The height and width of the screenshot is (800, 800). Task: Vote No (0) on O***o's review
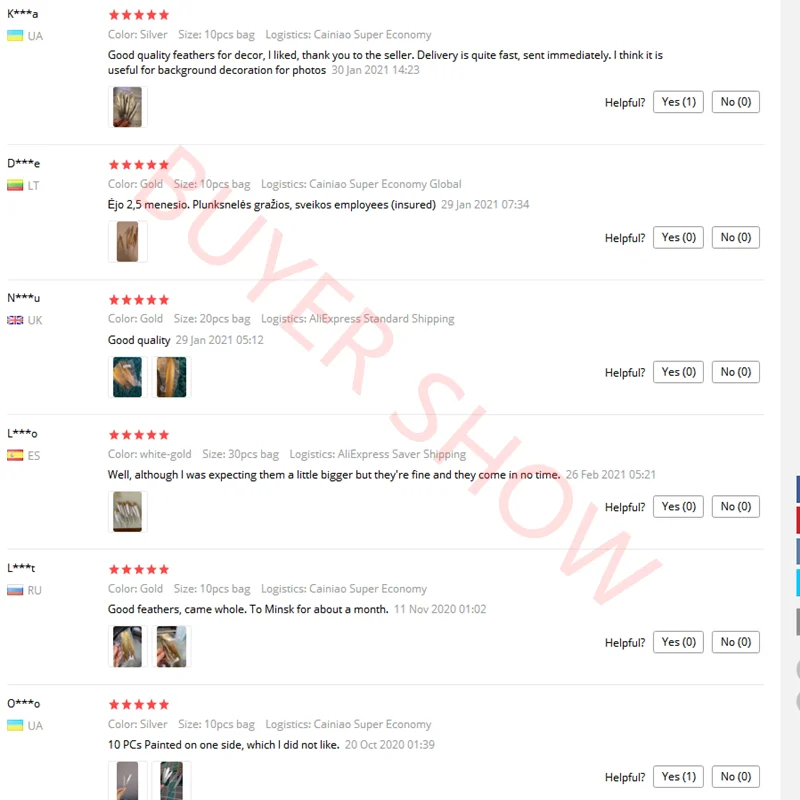pos(735,777)
